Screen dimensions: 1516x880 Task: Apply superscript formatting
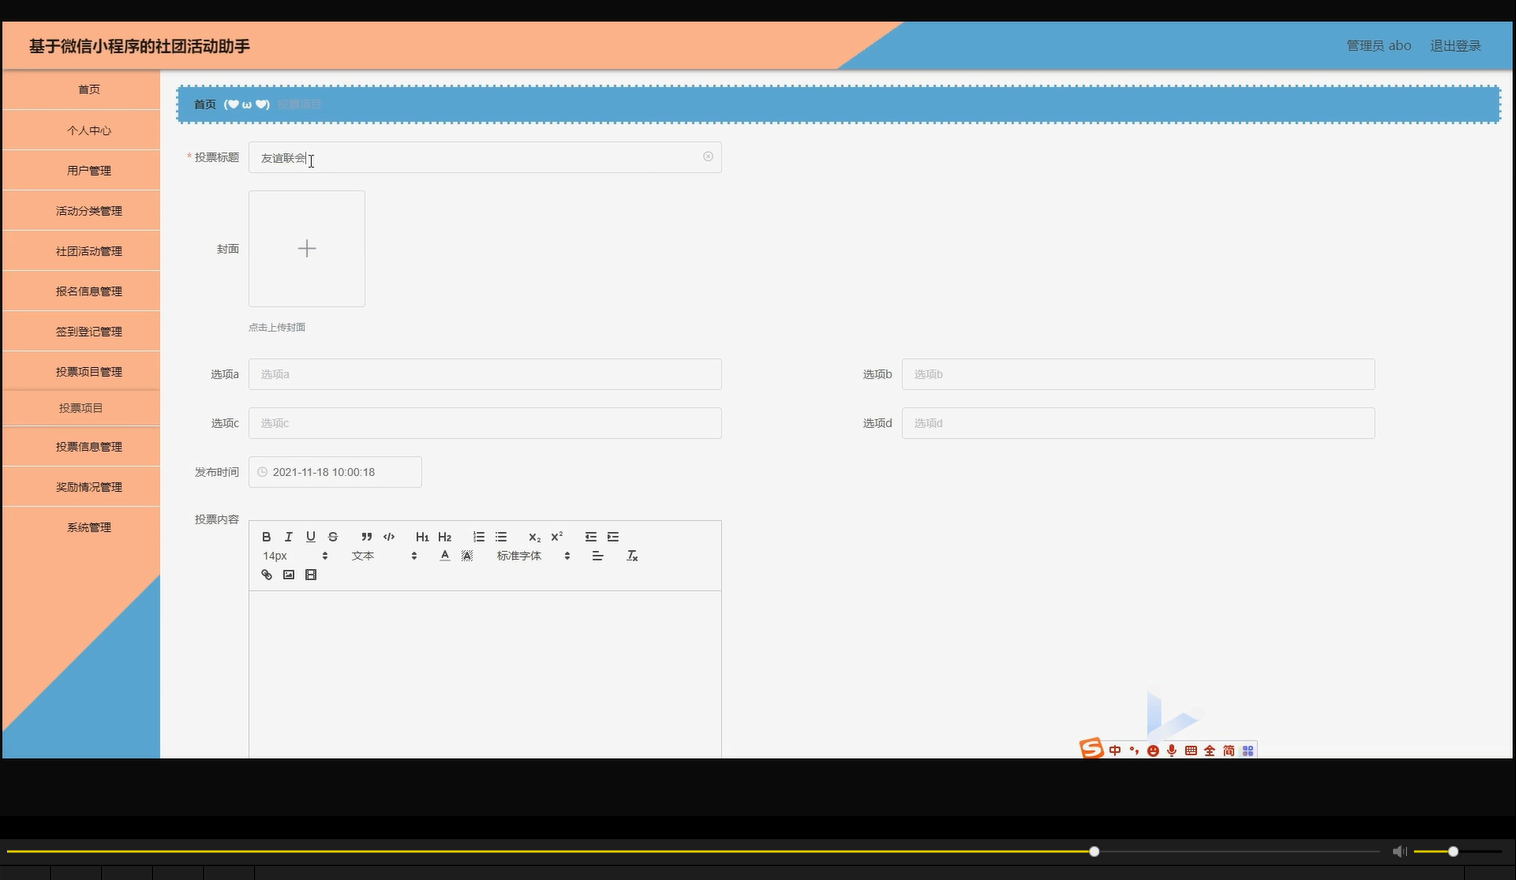click(x=557, y=537)
